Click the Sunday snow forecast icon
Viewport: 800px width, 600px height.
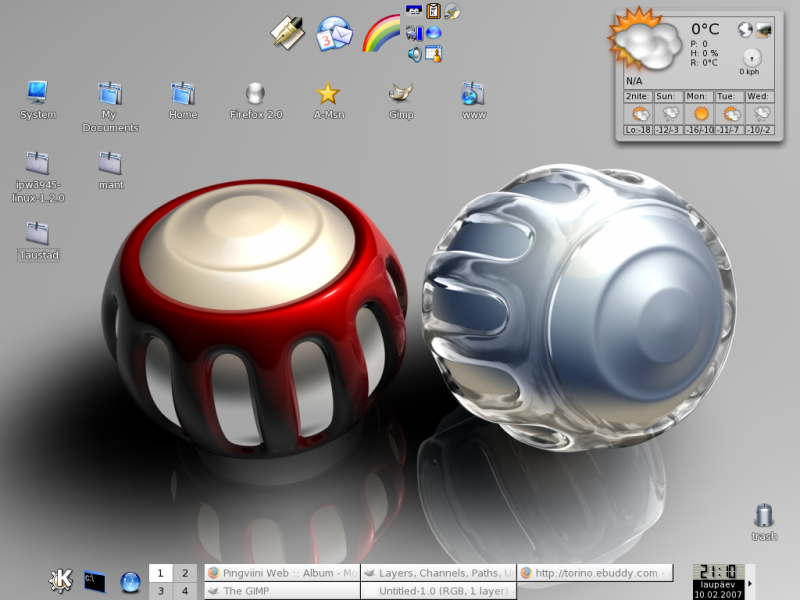670,114
